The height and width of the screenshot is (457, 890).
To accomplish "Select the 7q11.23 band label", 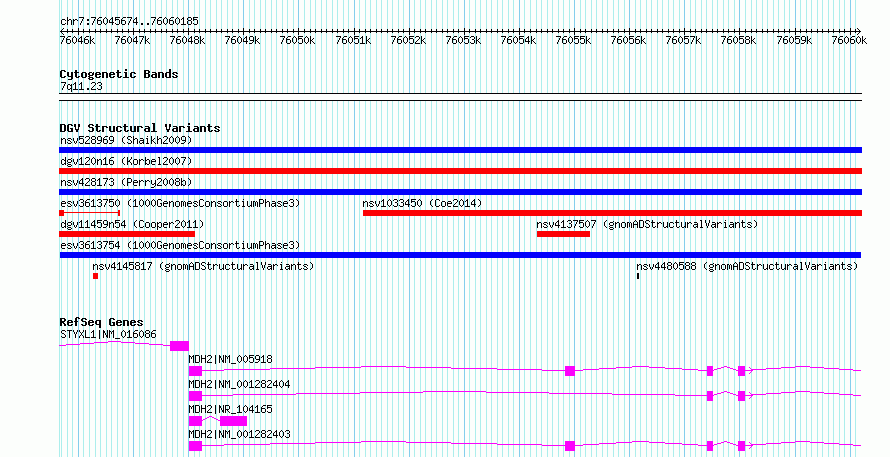I will click(x=81, y=86).
